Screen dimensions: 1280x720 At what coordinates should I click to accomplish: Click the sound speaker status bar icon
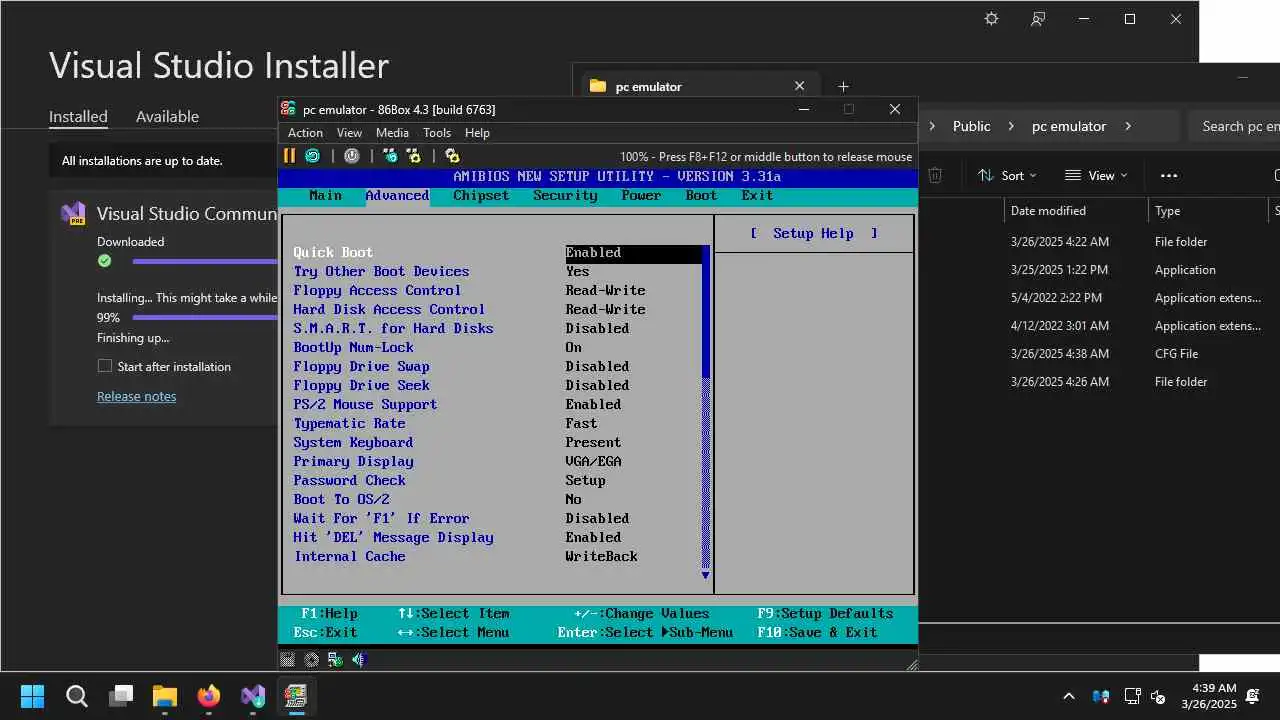(x=359, y=660)
